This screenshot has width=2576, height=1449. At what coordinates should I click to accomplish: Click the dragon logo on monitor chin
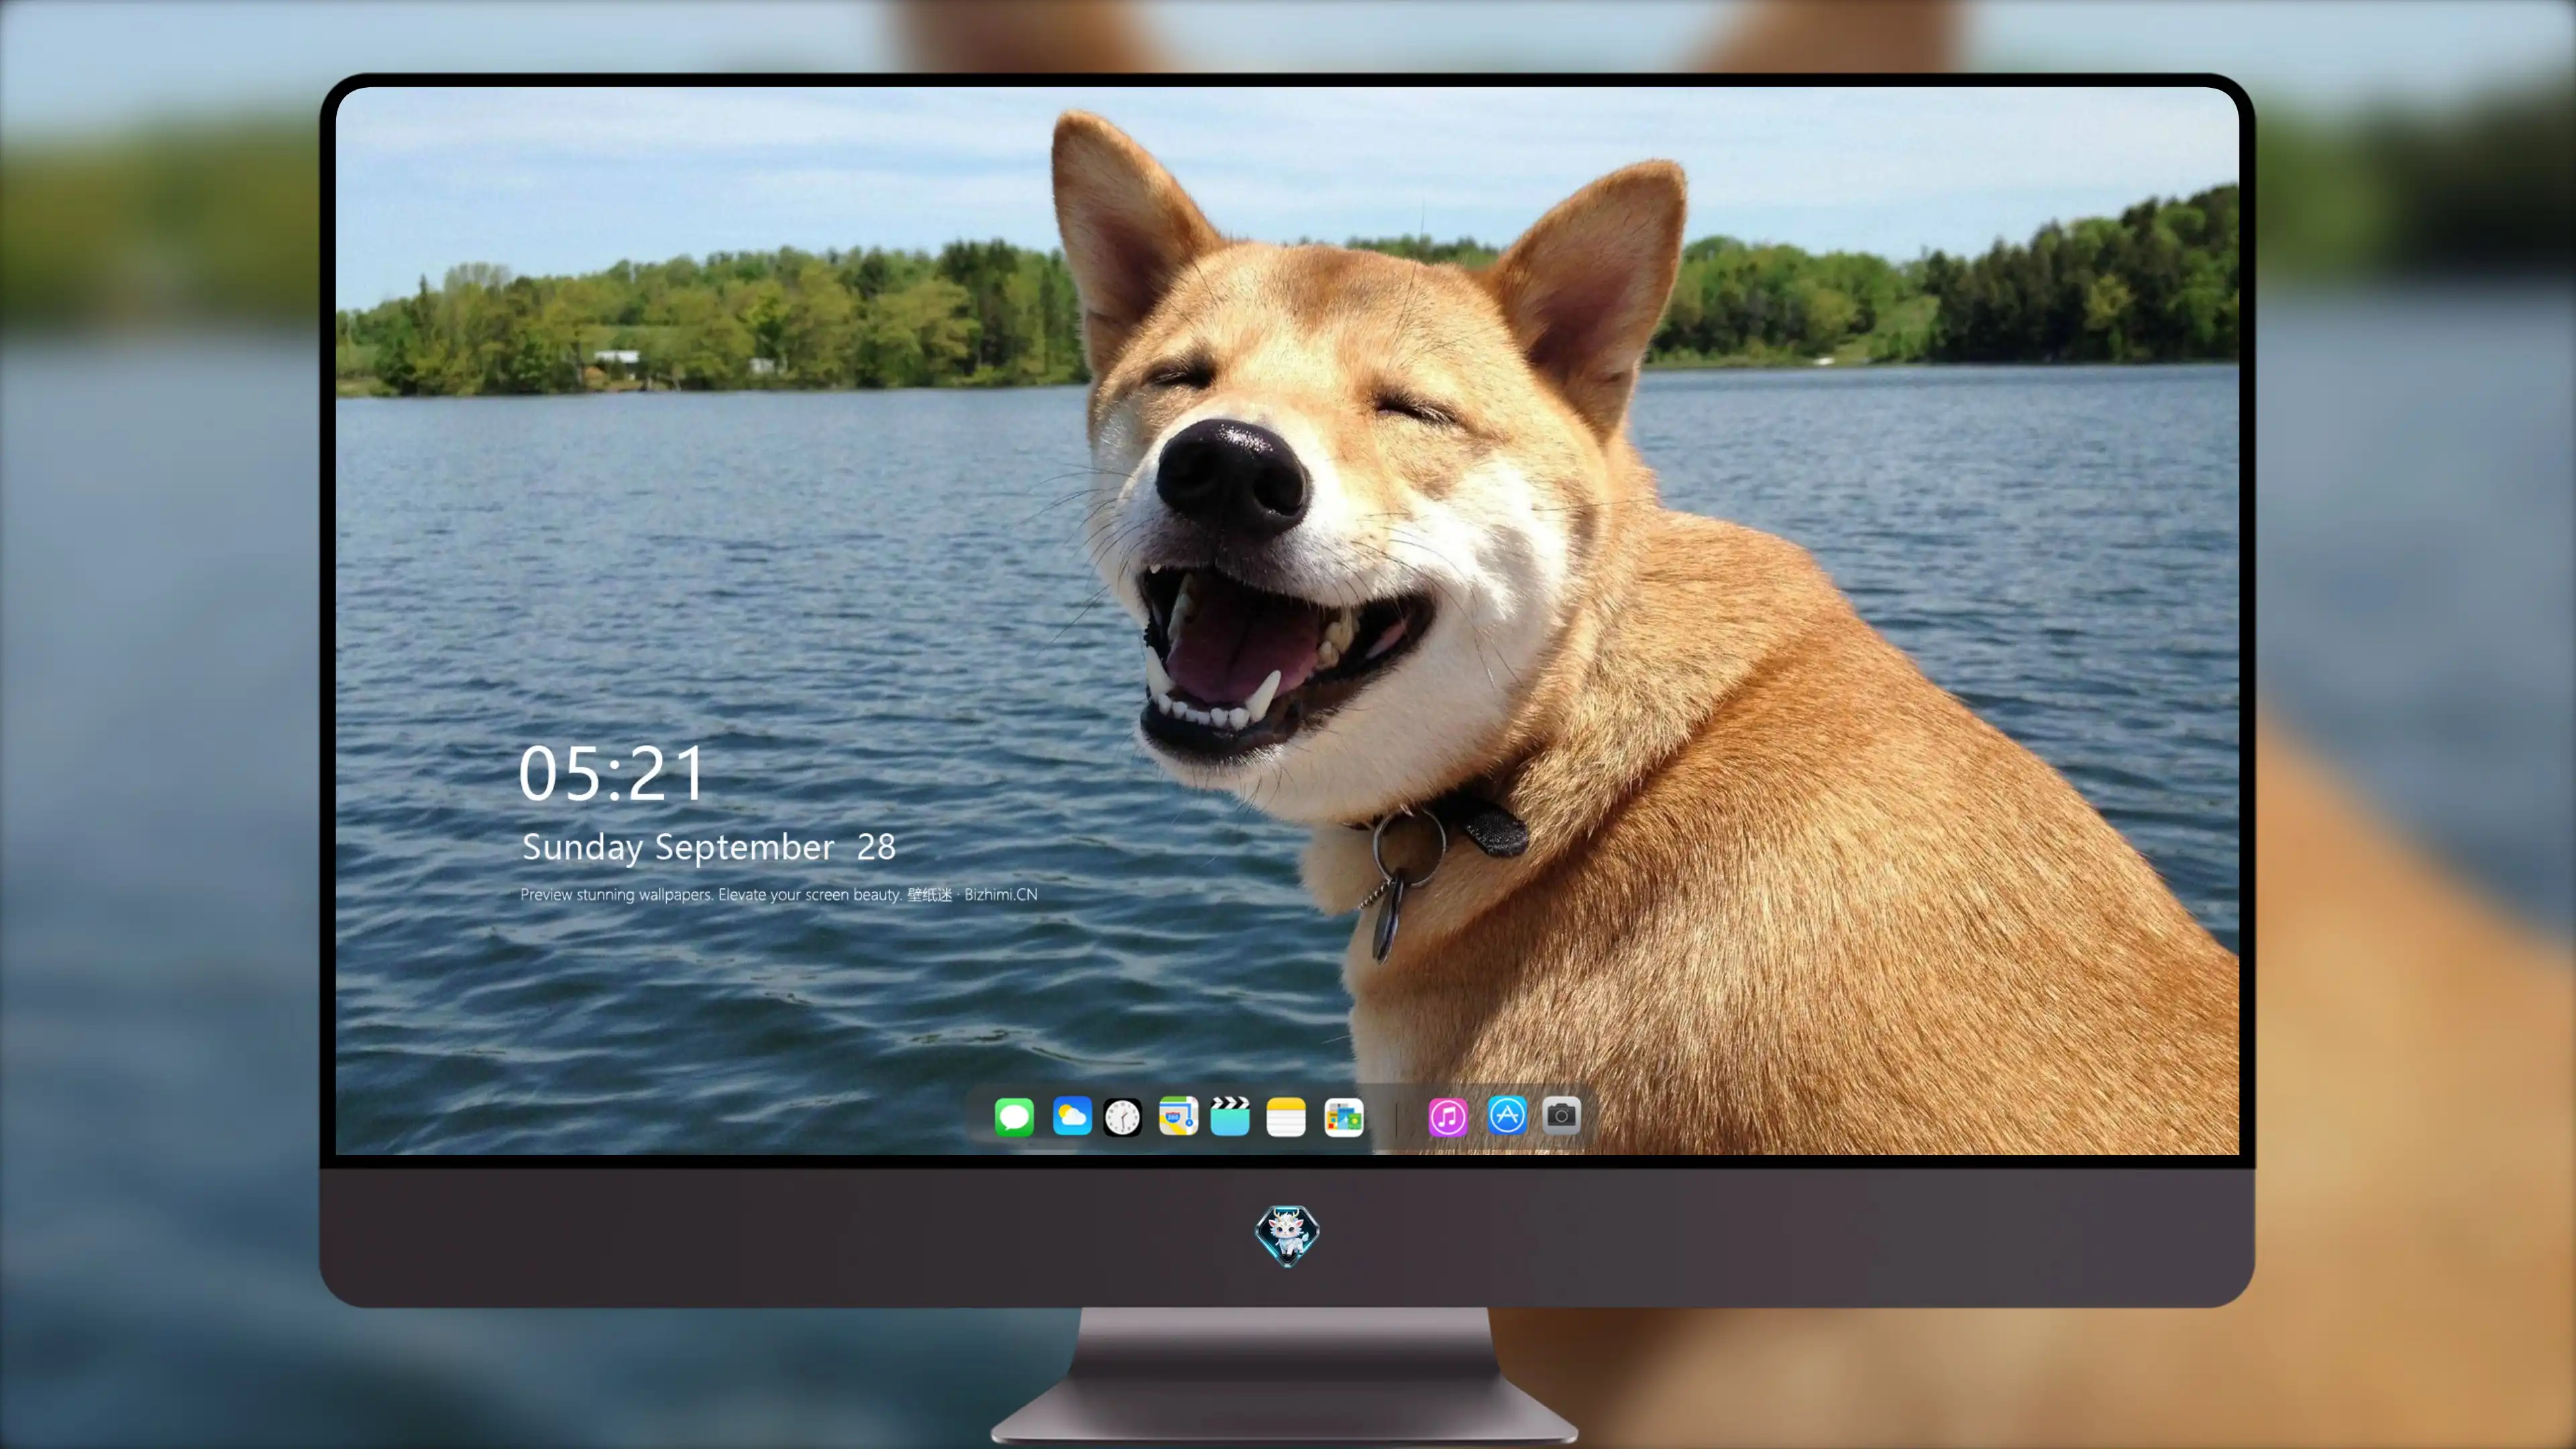tap(1287, 1235)
